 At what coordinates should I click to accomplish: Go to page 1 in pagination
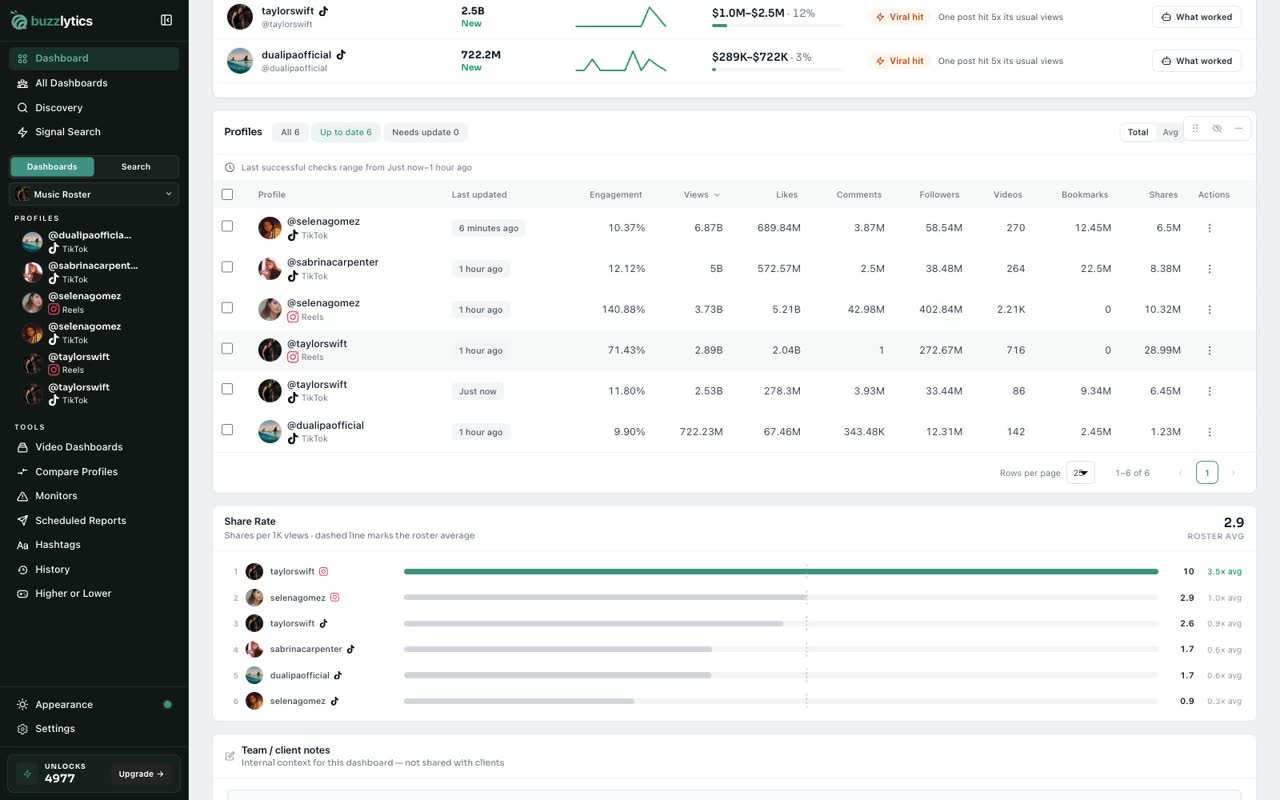click(1207, 473)
